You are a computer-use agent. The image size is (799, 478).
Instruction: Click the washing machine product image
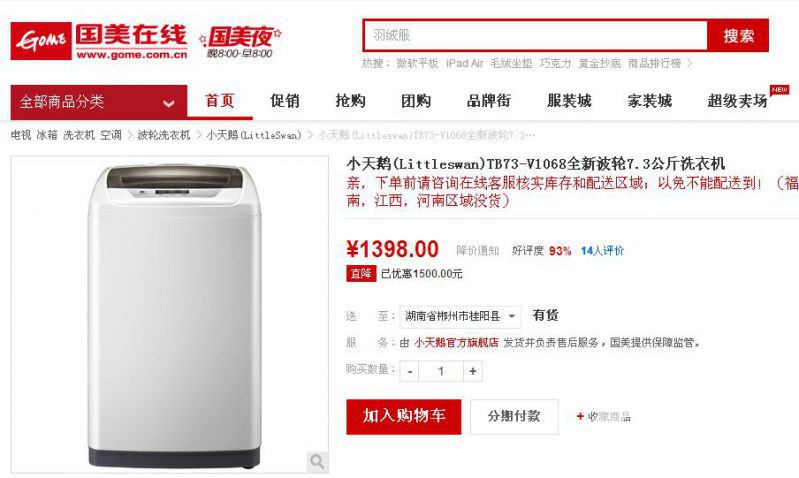coord(170,314)
